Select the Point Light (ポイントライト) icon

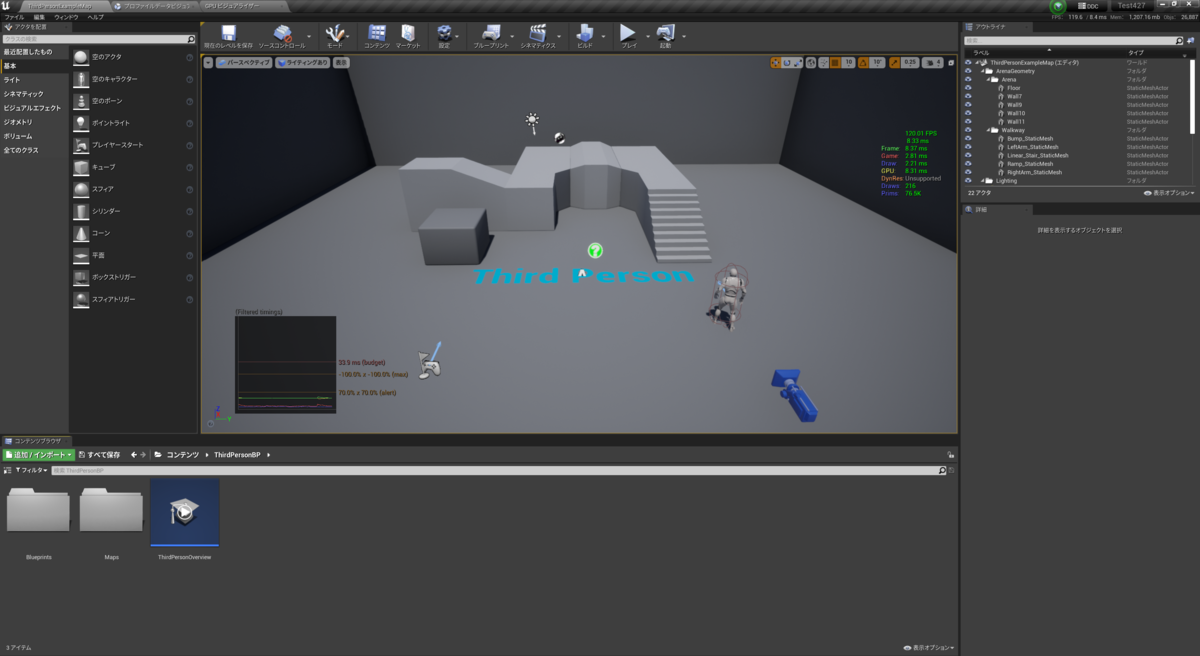pyautogui.click(x=81, y=123)
